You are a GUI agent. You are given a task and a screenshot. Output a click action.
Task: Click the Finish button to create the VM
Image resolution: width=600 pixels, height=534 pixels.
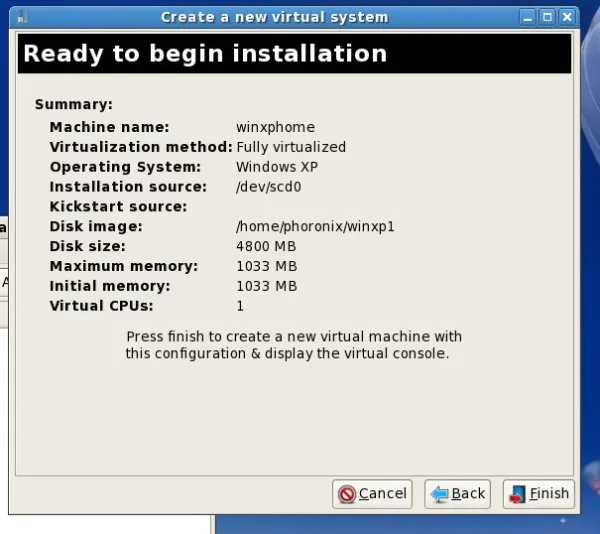[538, 493]
